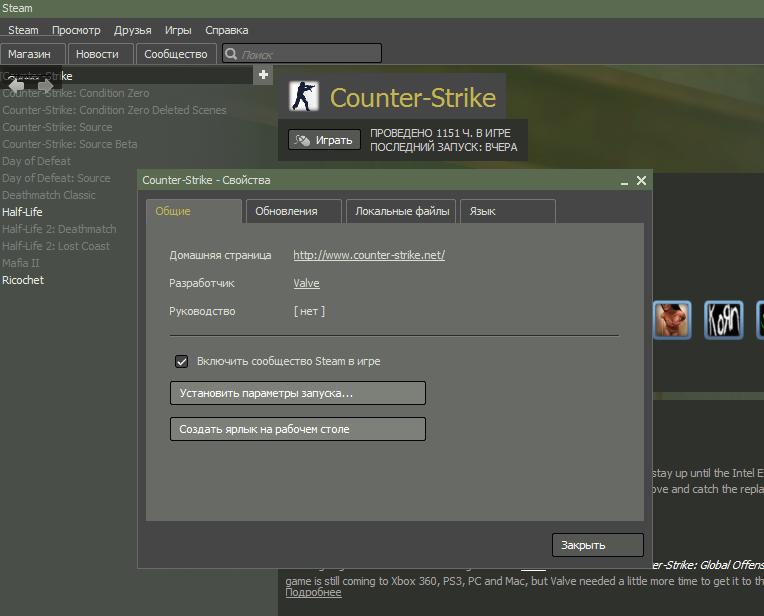Click the forward arrow in library navigation
764x616 pixels.
coord(45,86)
